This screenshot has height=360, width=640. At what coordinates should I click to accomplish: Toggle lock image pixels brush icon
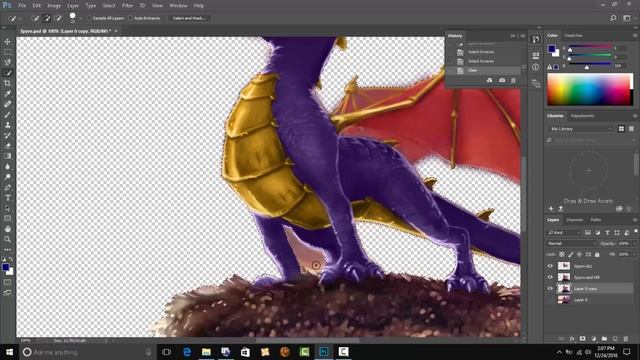571,254
